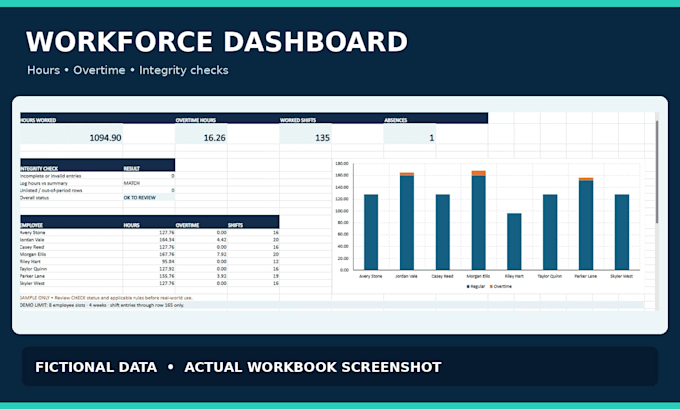The width and height of the screenshot is (680, 409).
Task: Click the OVERTIME column header in employee table
Action: [187, 225]
